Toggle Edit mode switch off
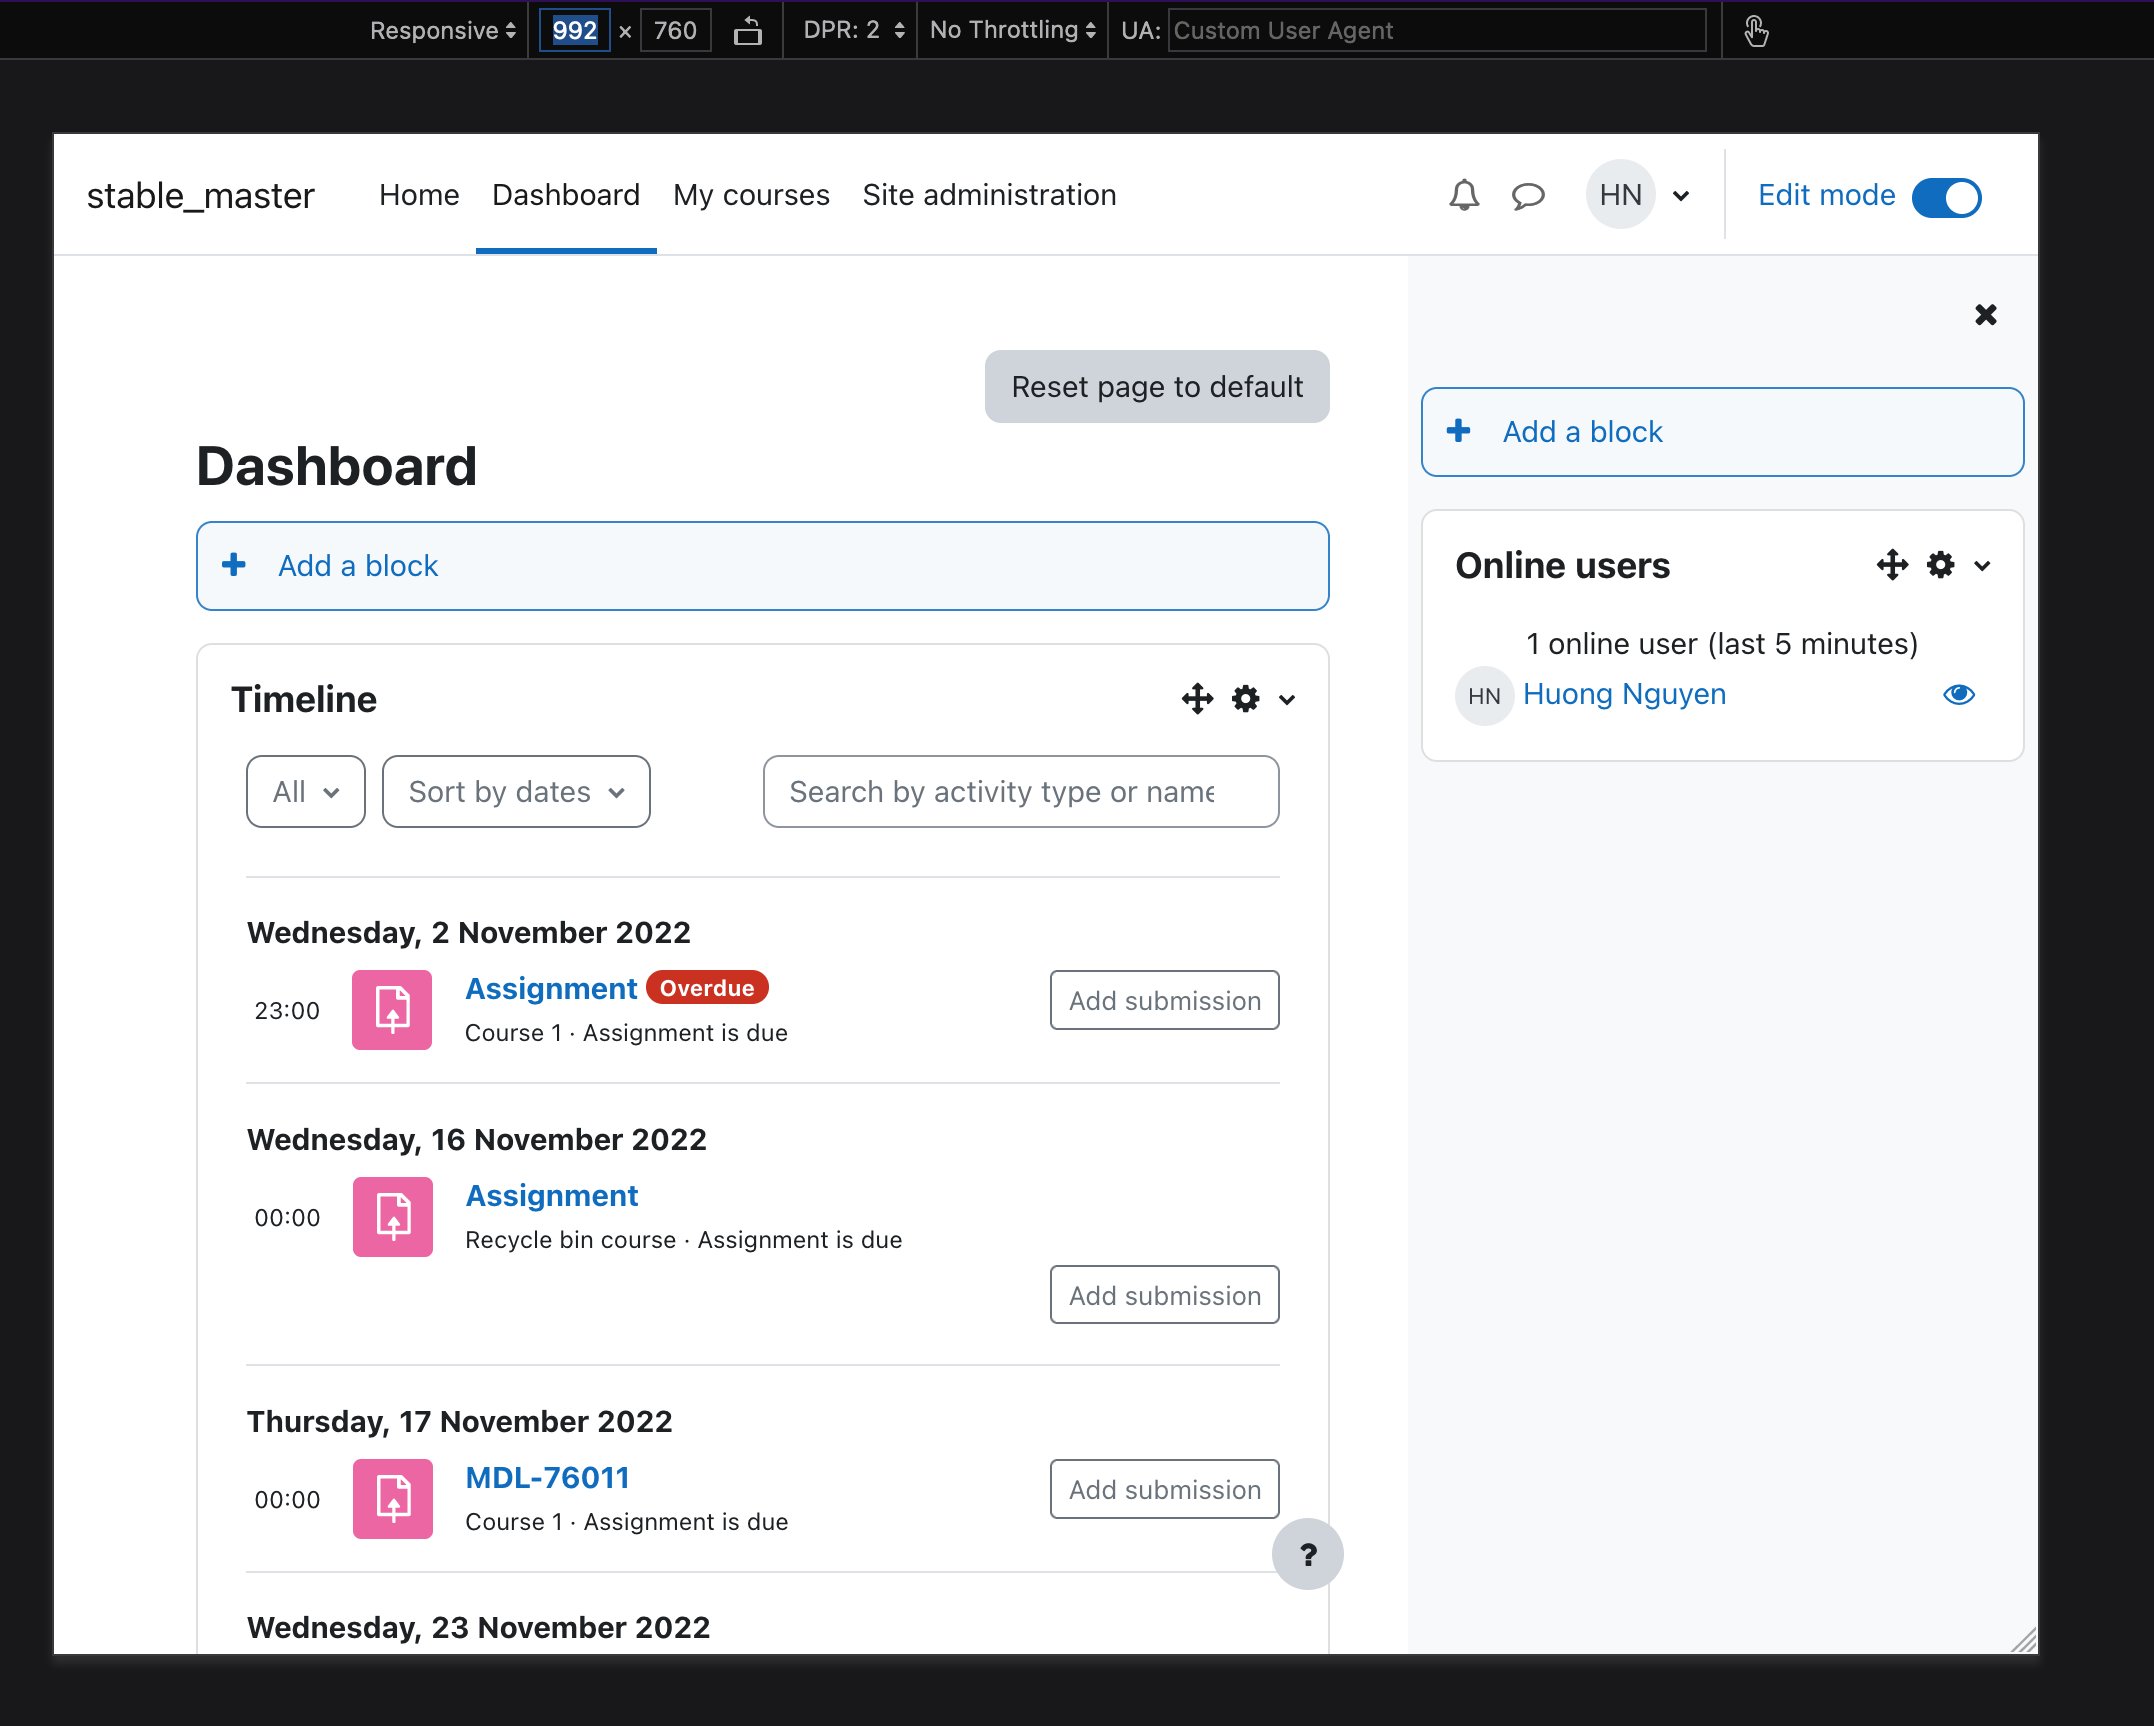2154x1726 pixels. pos(1946,196)
